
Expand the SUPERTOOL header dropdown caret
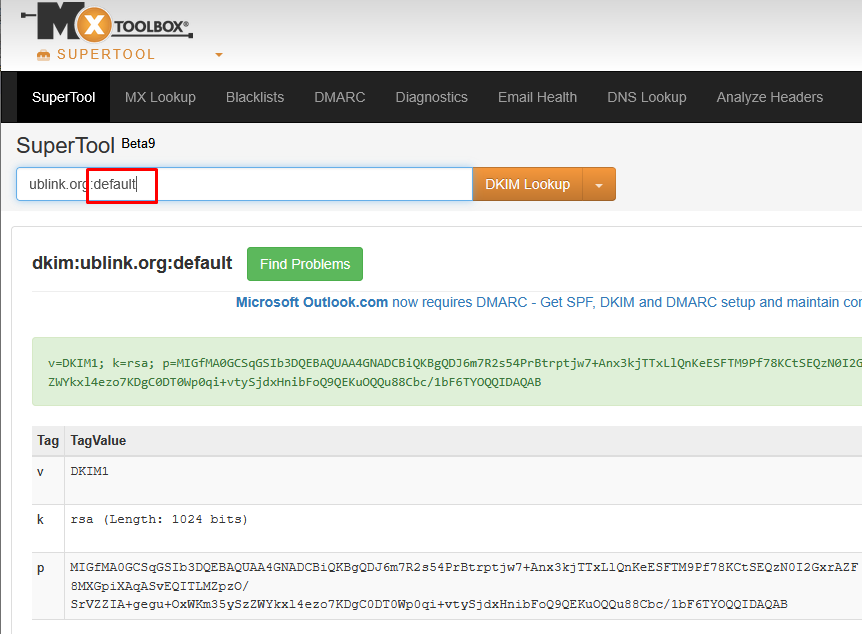[219, 55]
